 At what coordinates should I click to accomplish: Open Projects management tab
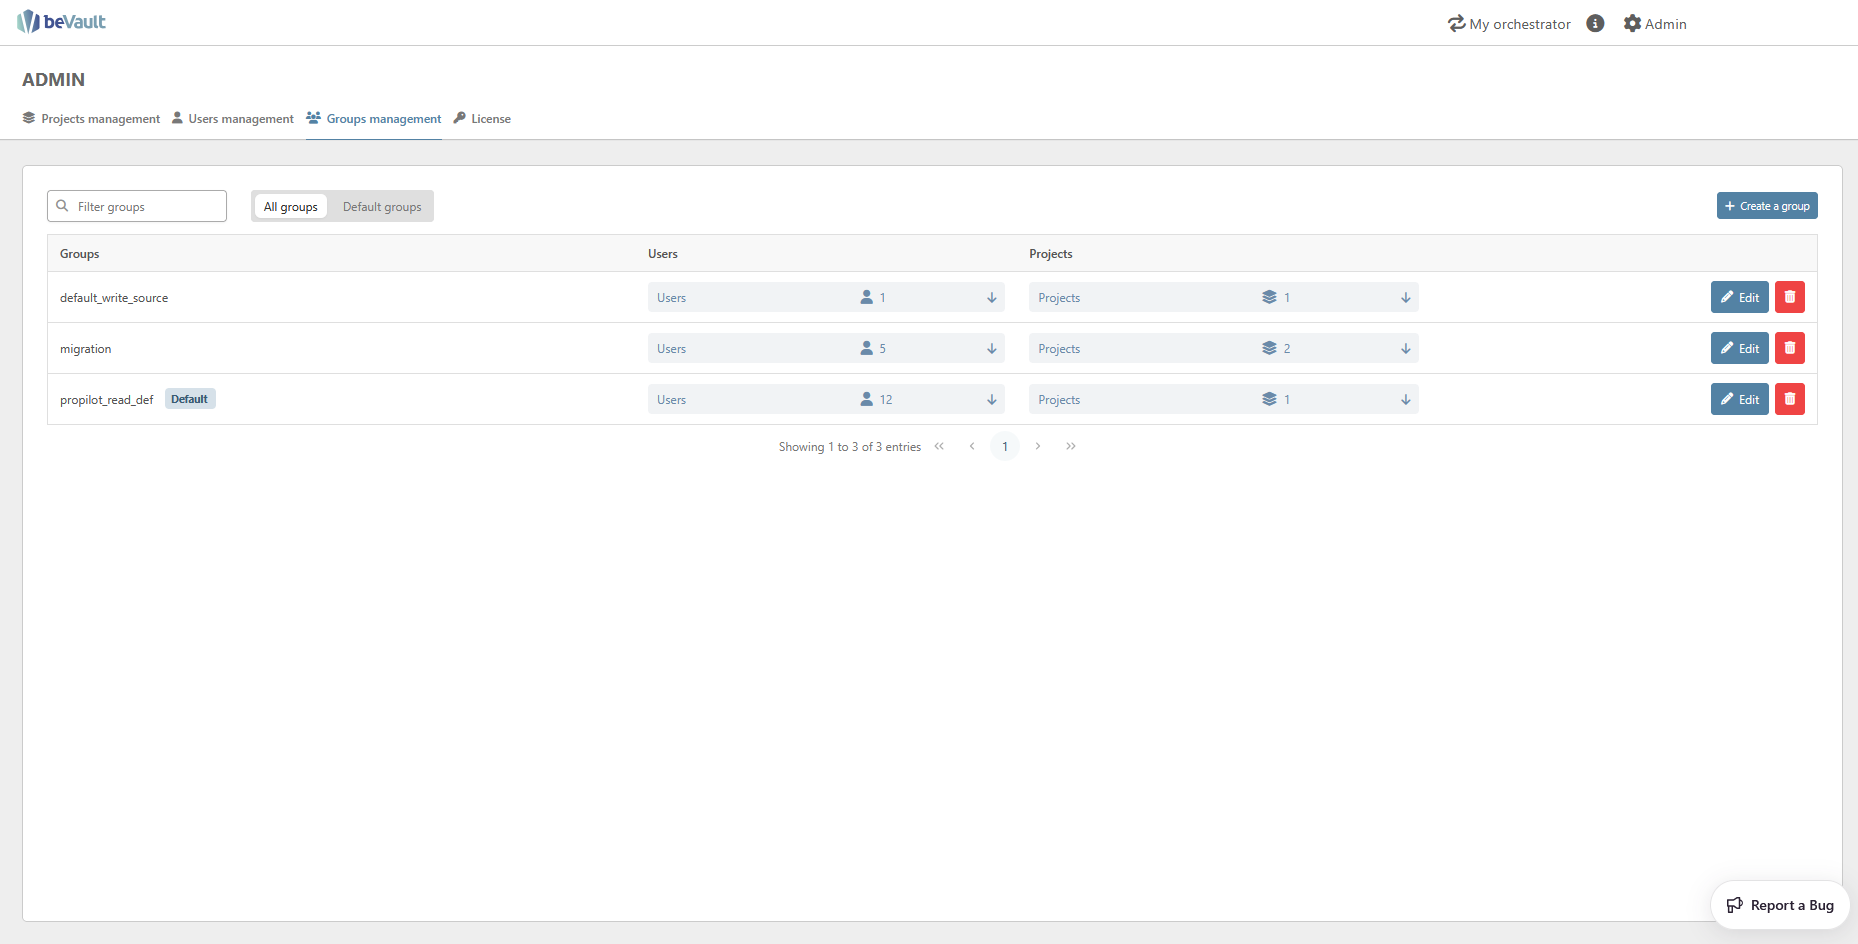[x=91, y=119]
